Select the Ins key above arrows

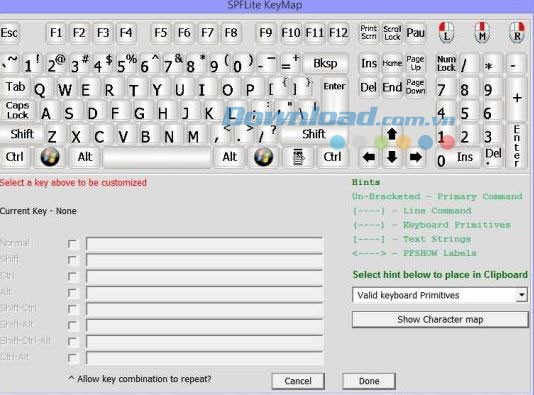368,63
